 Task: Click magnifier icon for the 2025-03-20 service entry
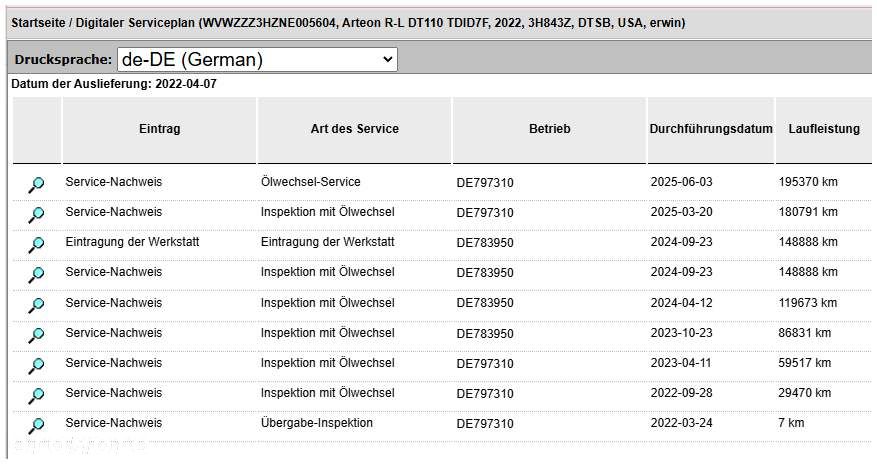36,214
